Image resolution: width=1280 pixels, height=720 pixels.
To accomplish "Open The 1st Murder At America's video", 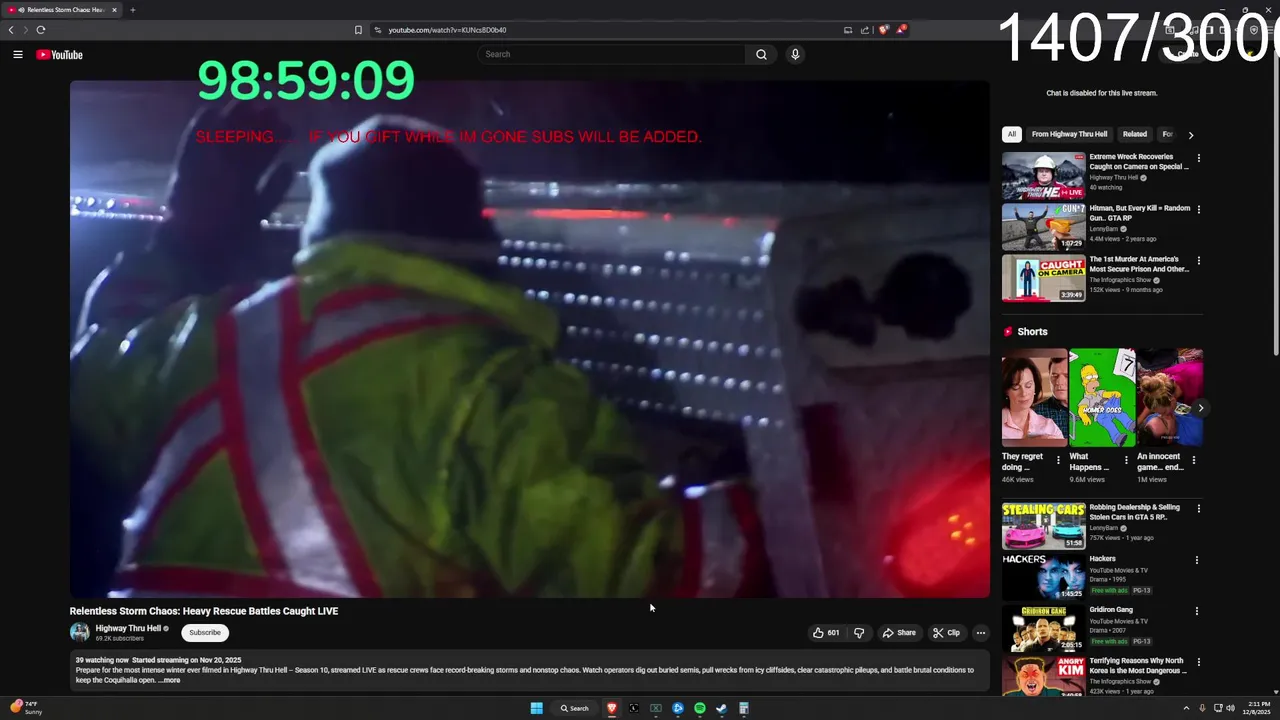I will [x=1043, y=278].
